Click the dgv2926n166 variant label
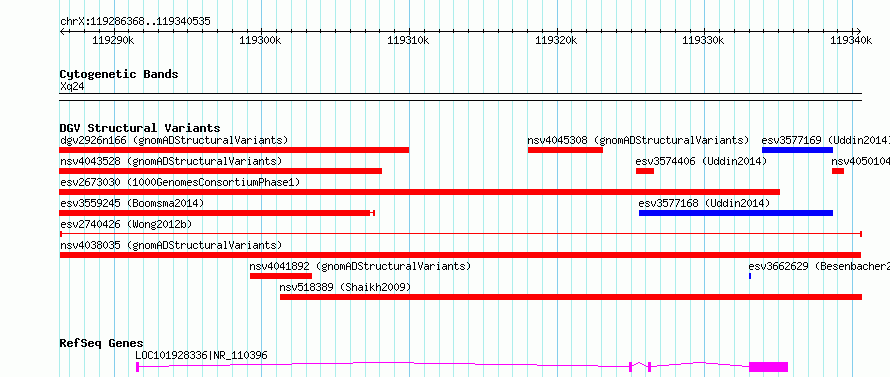The height and width of the screenshot is (377, 890). click(x=174, y=140)
